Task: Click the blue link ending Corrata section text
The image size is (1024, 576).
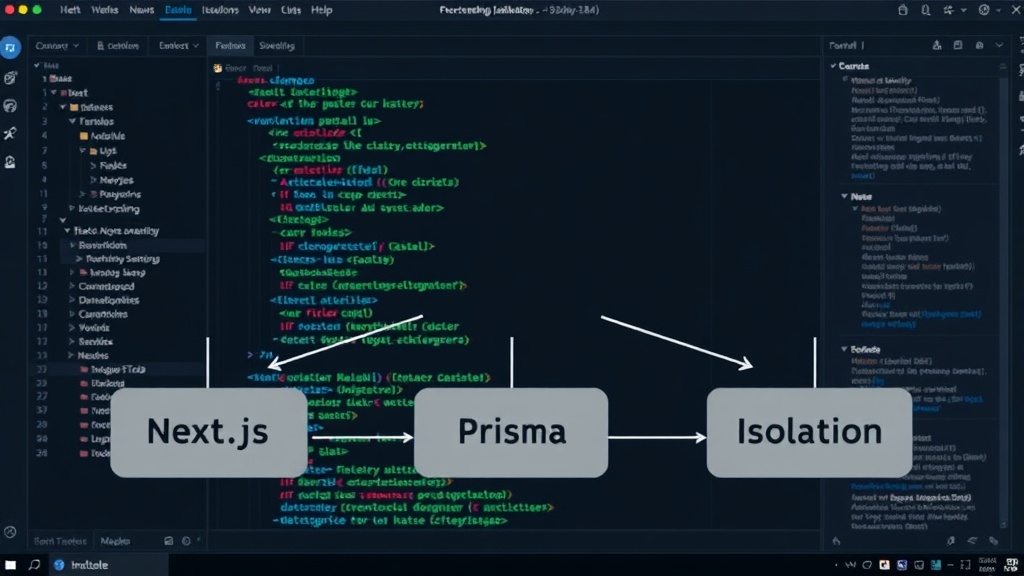Action: pyautogui.click(x=862, y=176)
